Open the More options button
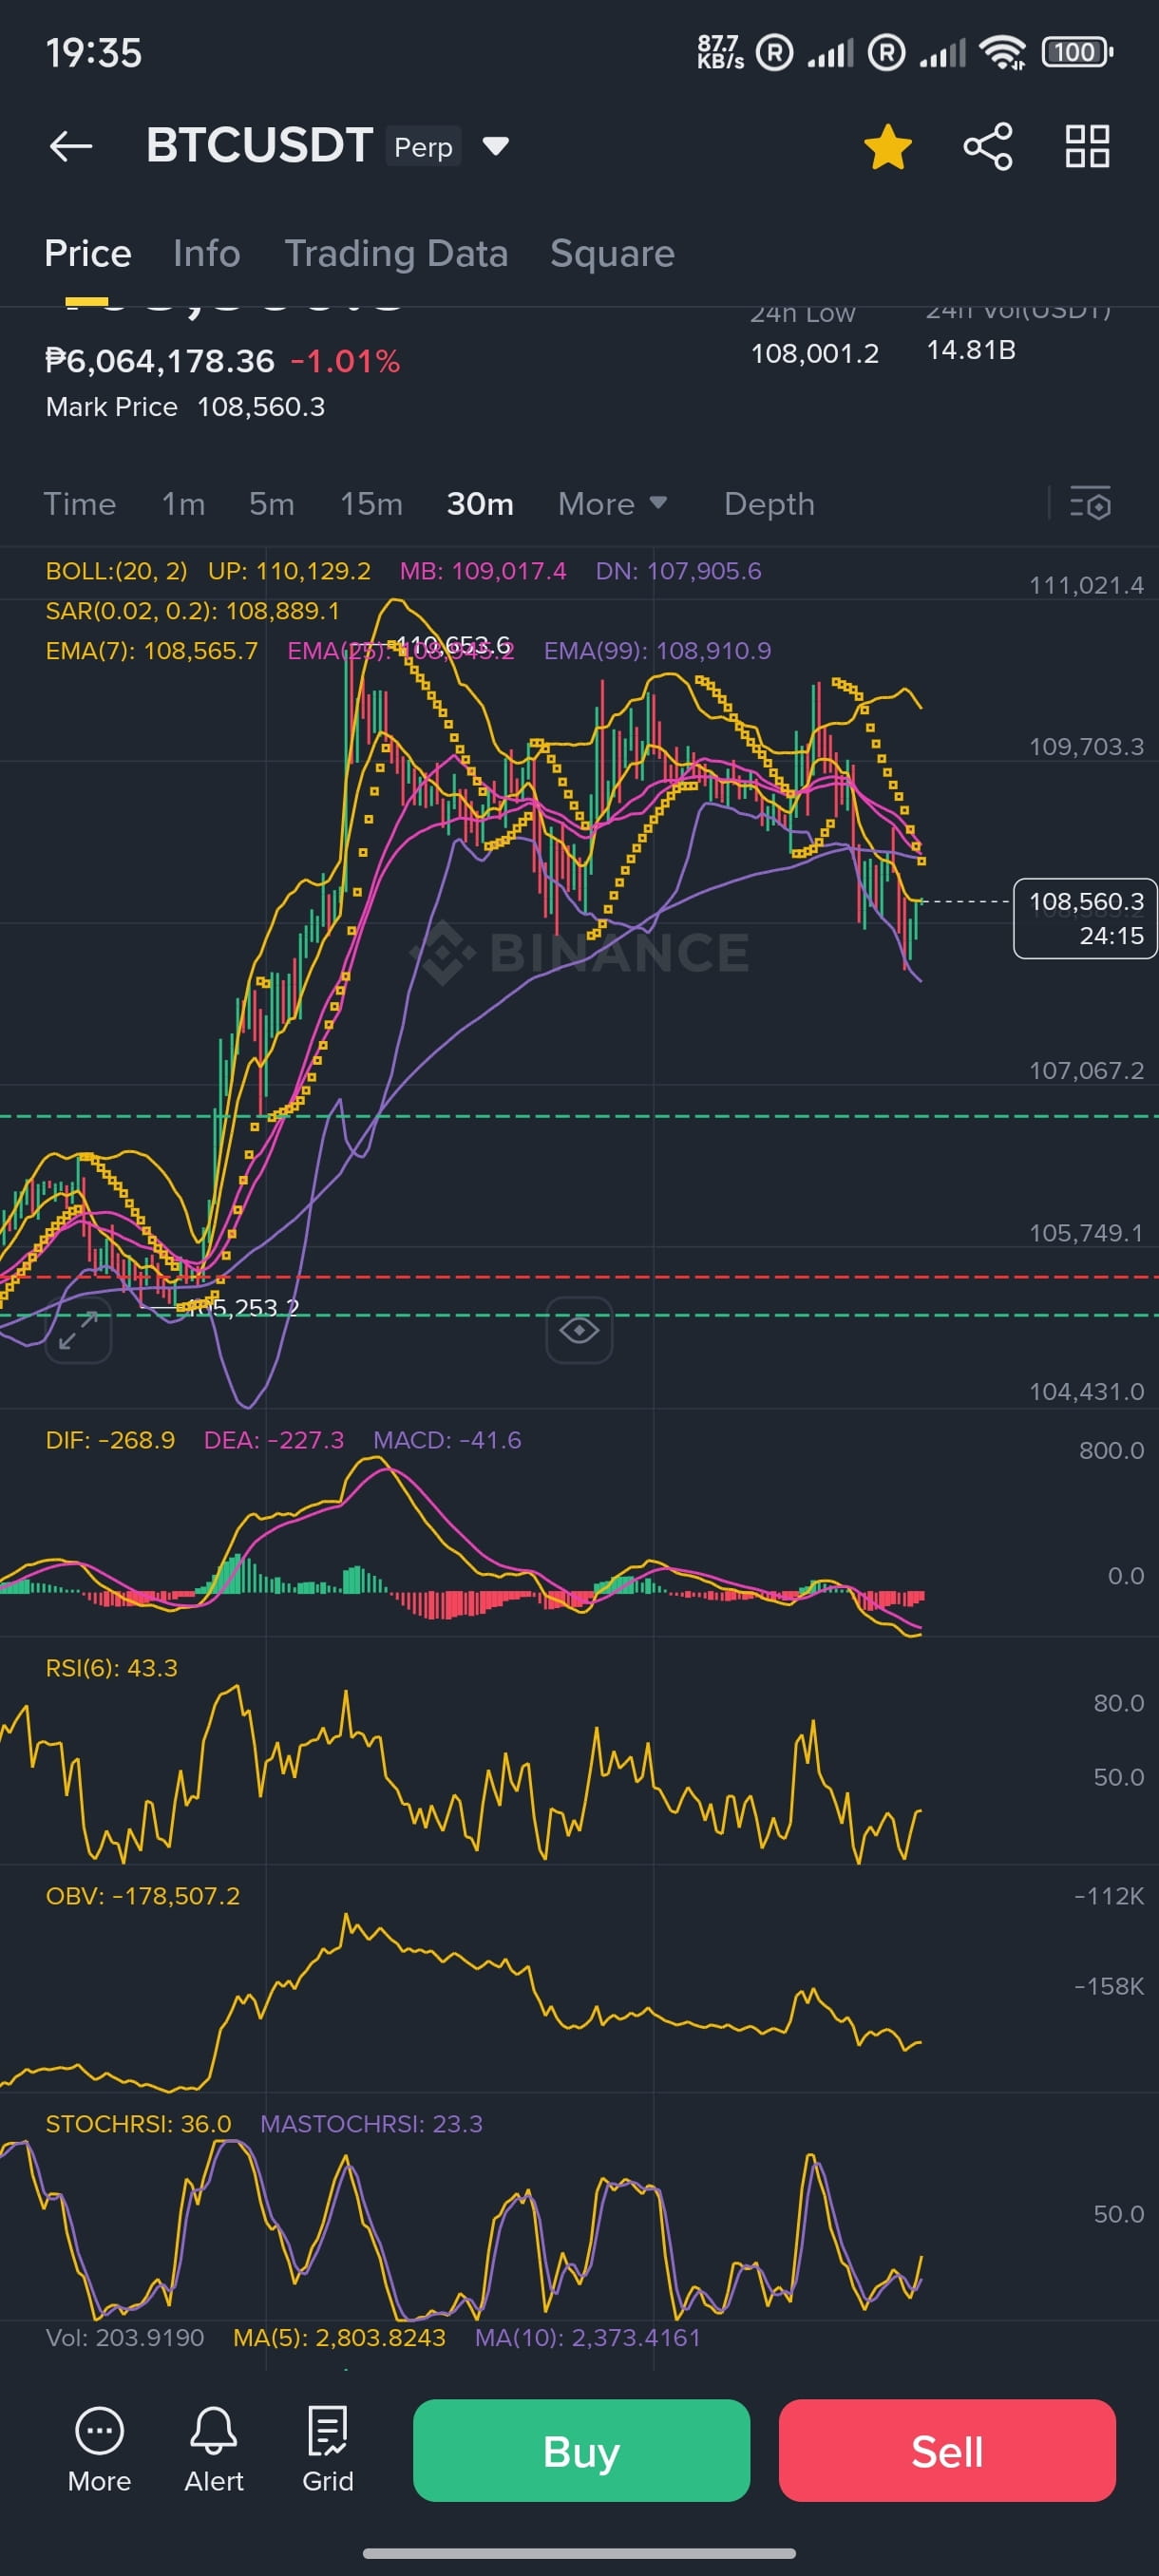The height and width of the screenshot is (2576, 1159). (99, 2449)
